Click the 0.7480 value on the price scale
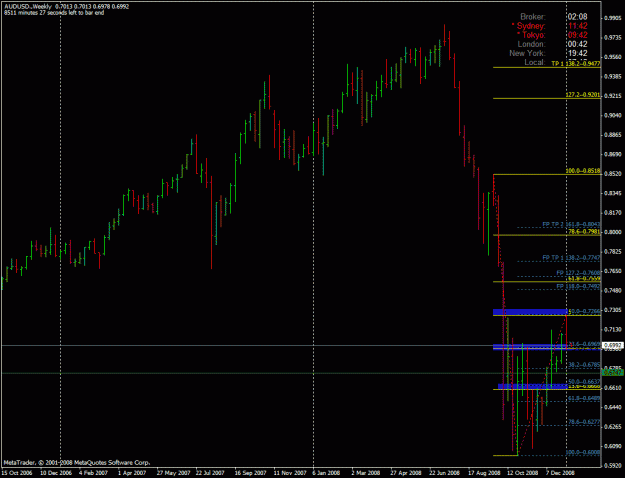Viewport: 625px width, 478px height. (x=613, y=290)
